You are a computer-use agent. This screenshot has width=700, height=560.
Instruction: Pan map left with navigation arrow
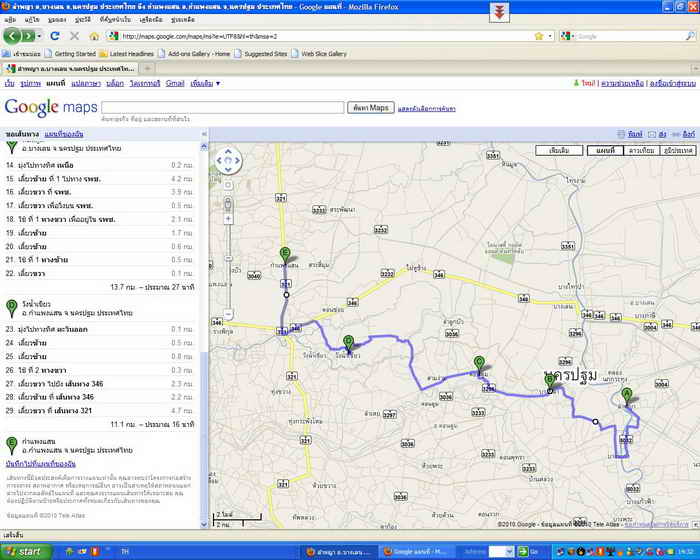[220, 160]
